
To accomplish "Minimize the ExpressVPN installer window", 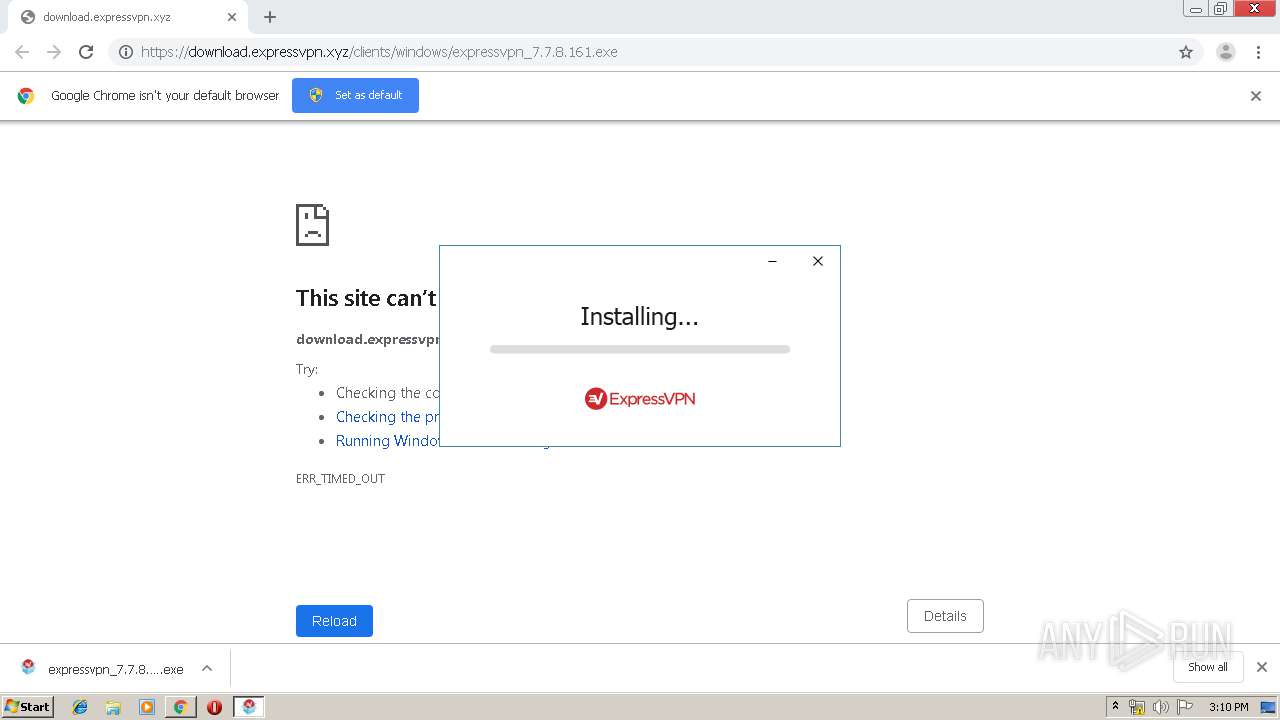I will point(772,261).
